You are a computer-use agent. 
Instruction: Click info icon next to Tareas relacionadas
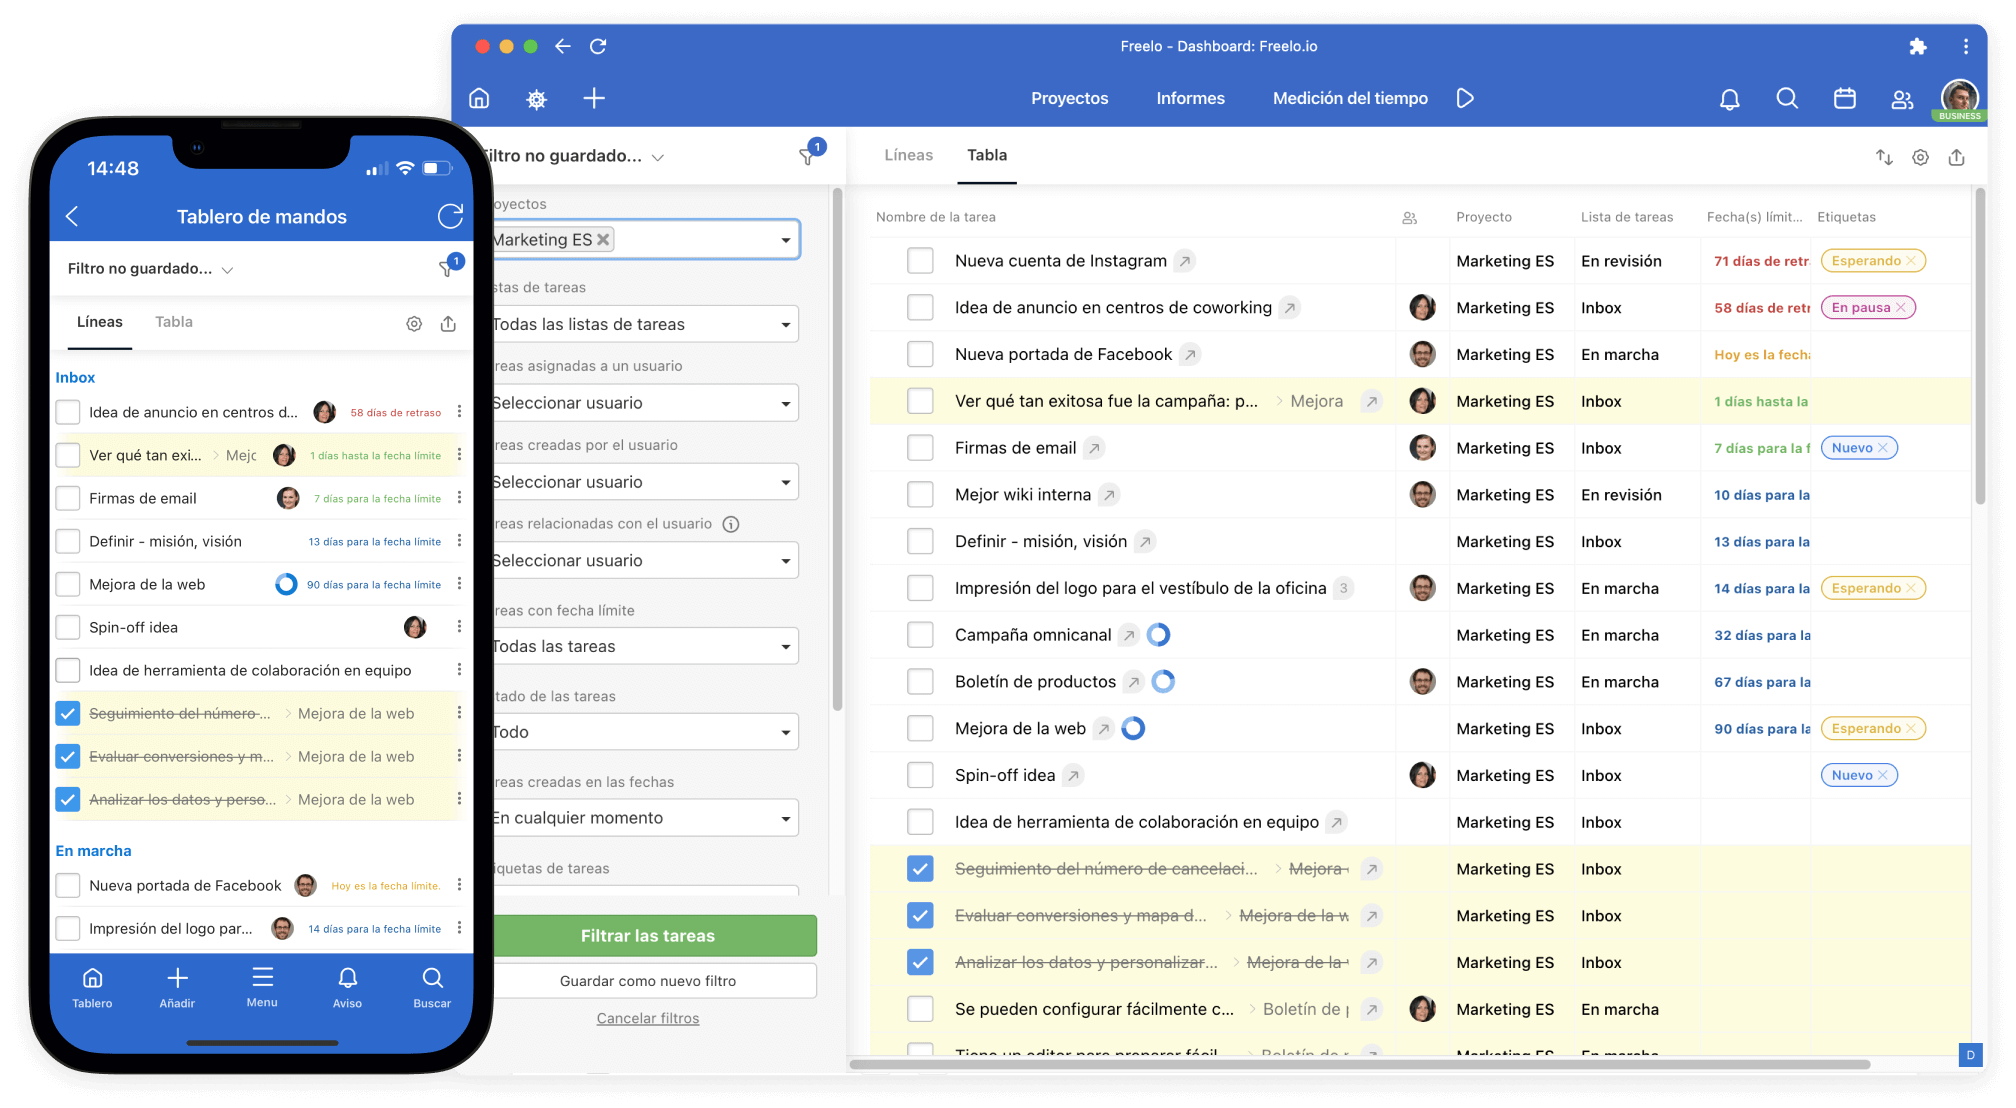pos(731,524)
